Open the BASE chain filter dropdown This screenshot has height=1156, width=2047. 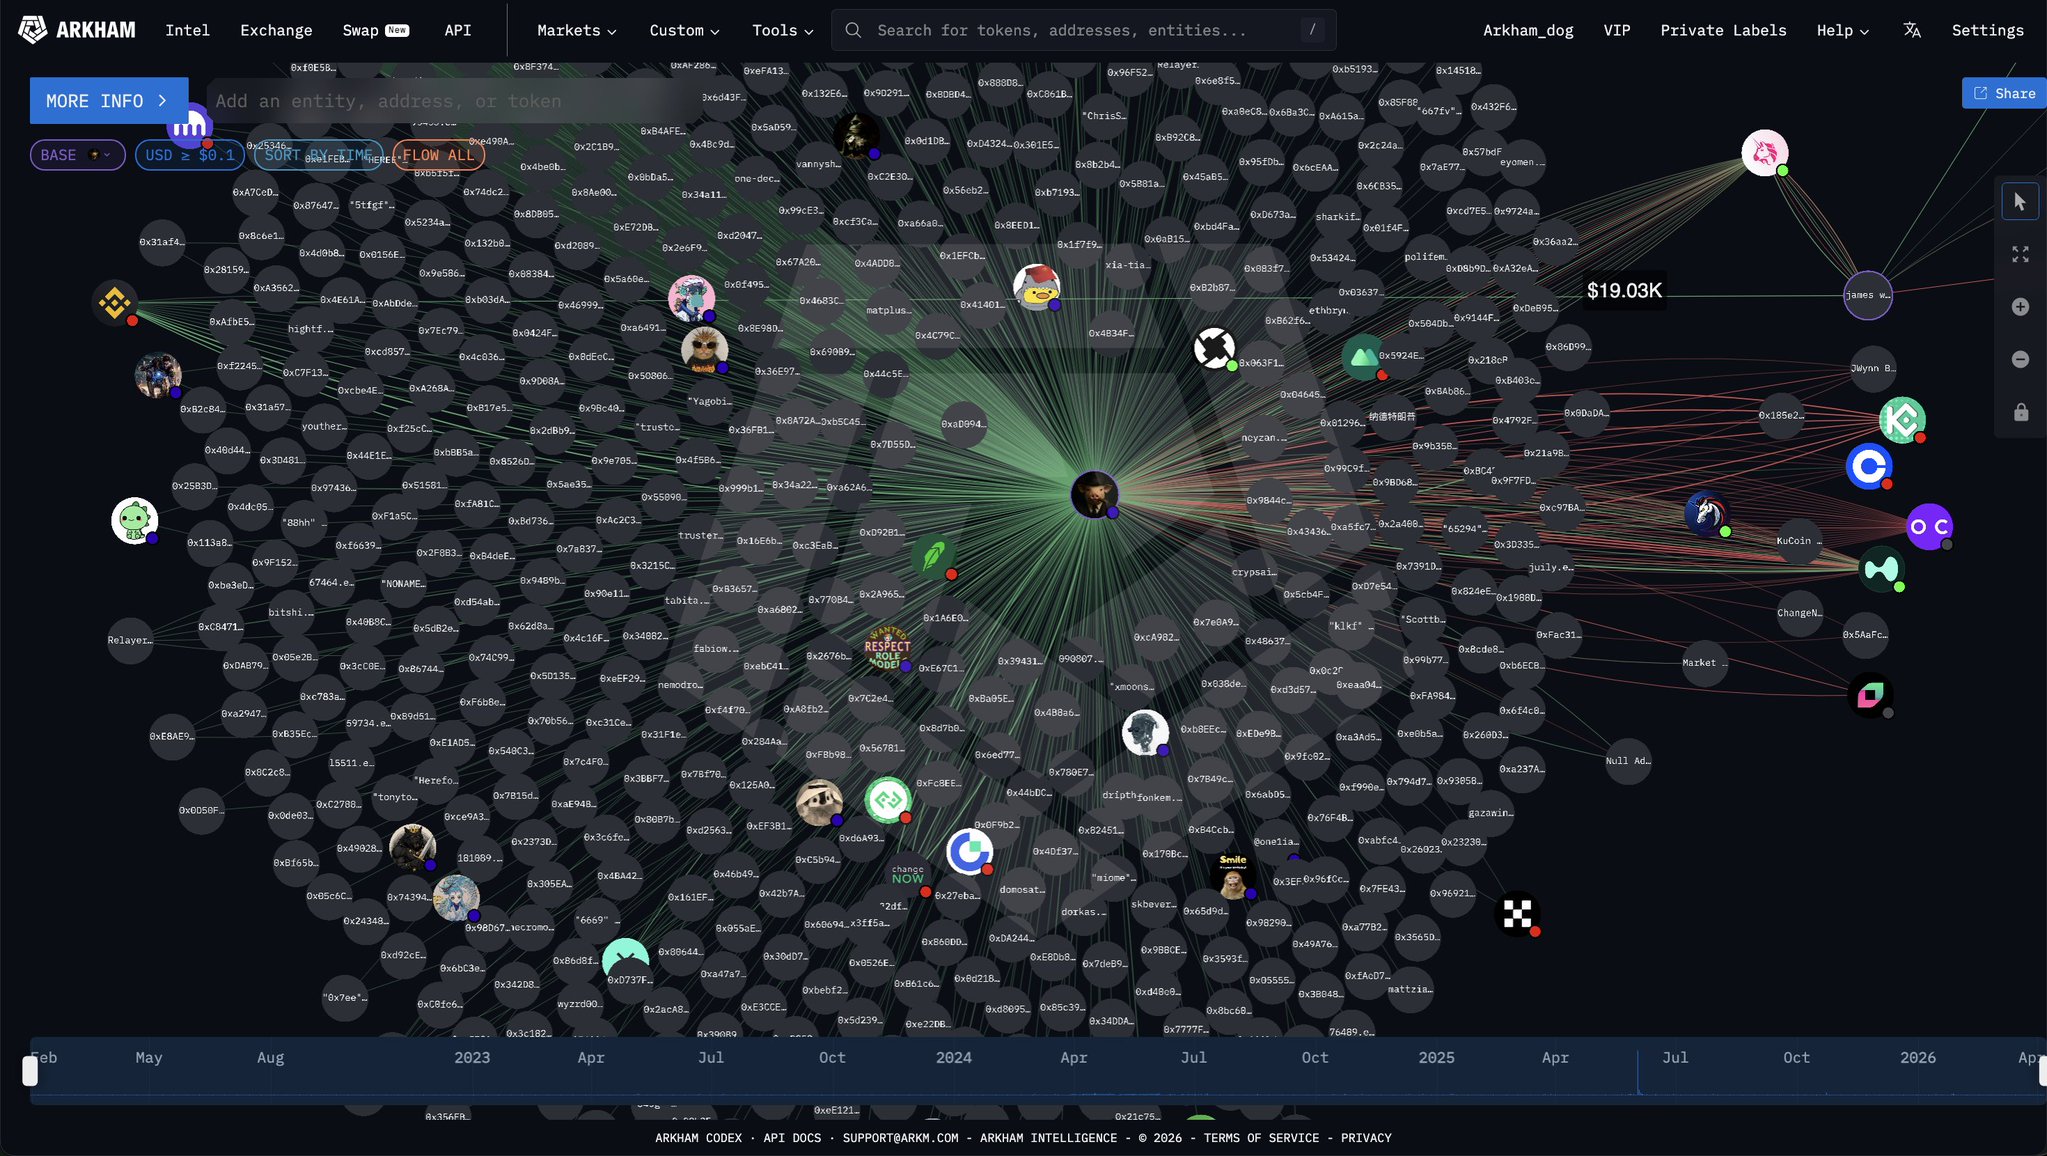[x=77, y=155]
